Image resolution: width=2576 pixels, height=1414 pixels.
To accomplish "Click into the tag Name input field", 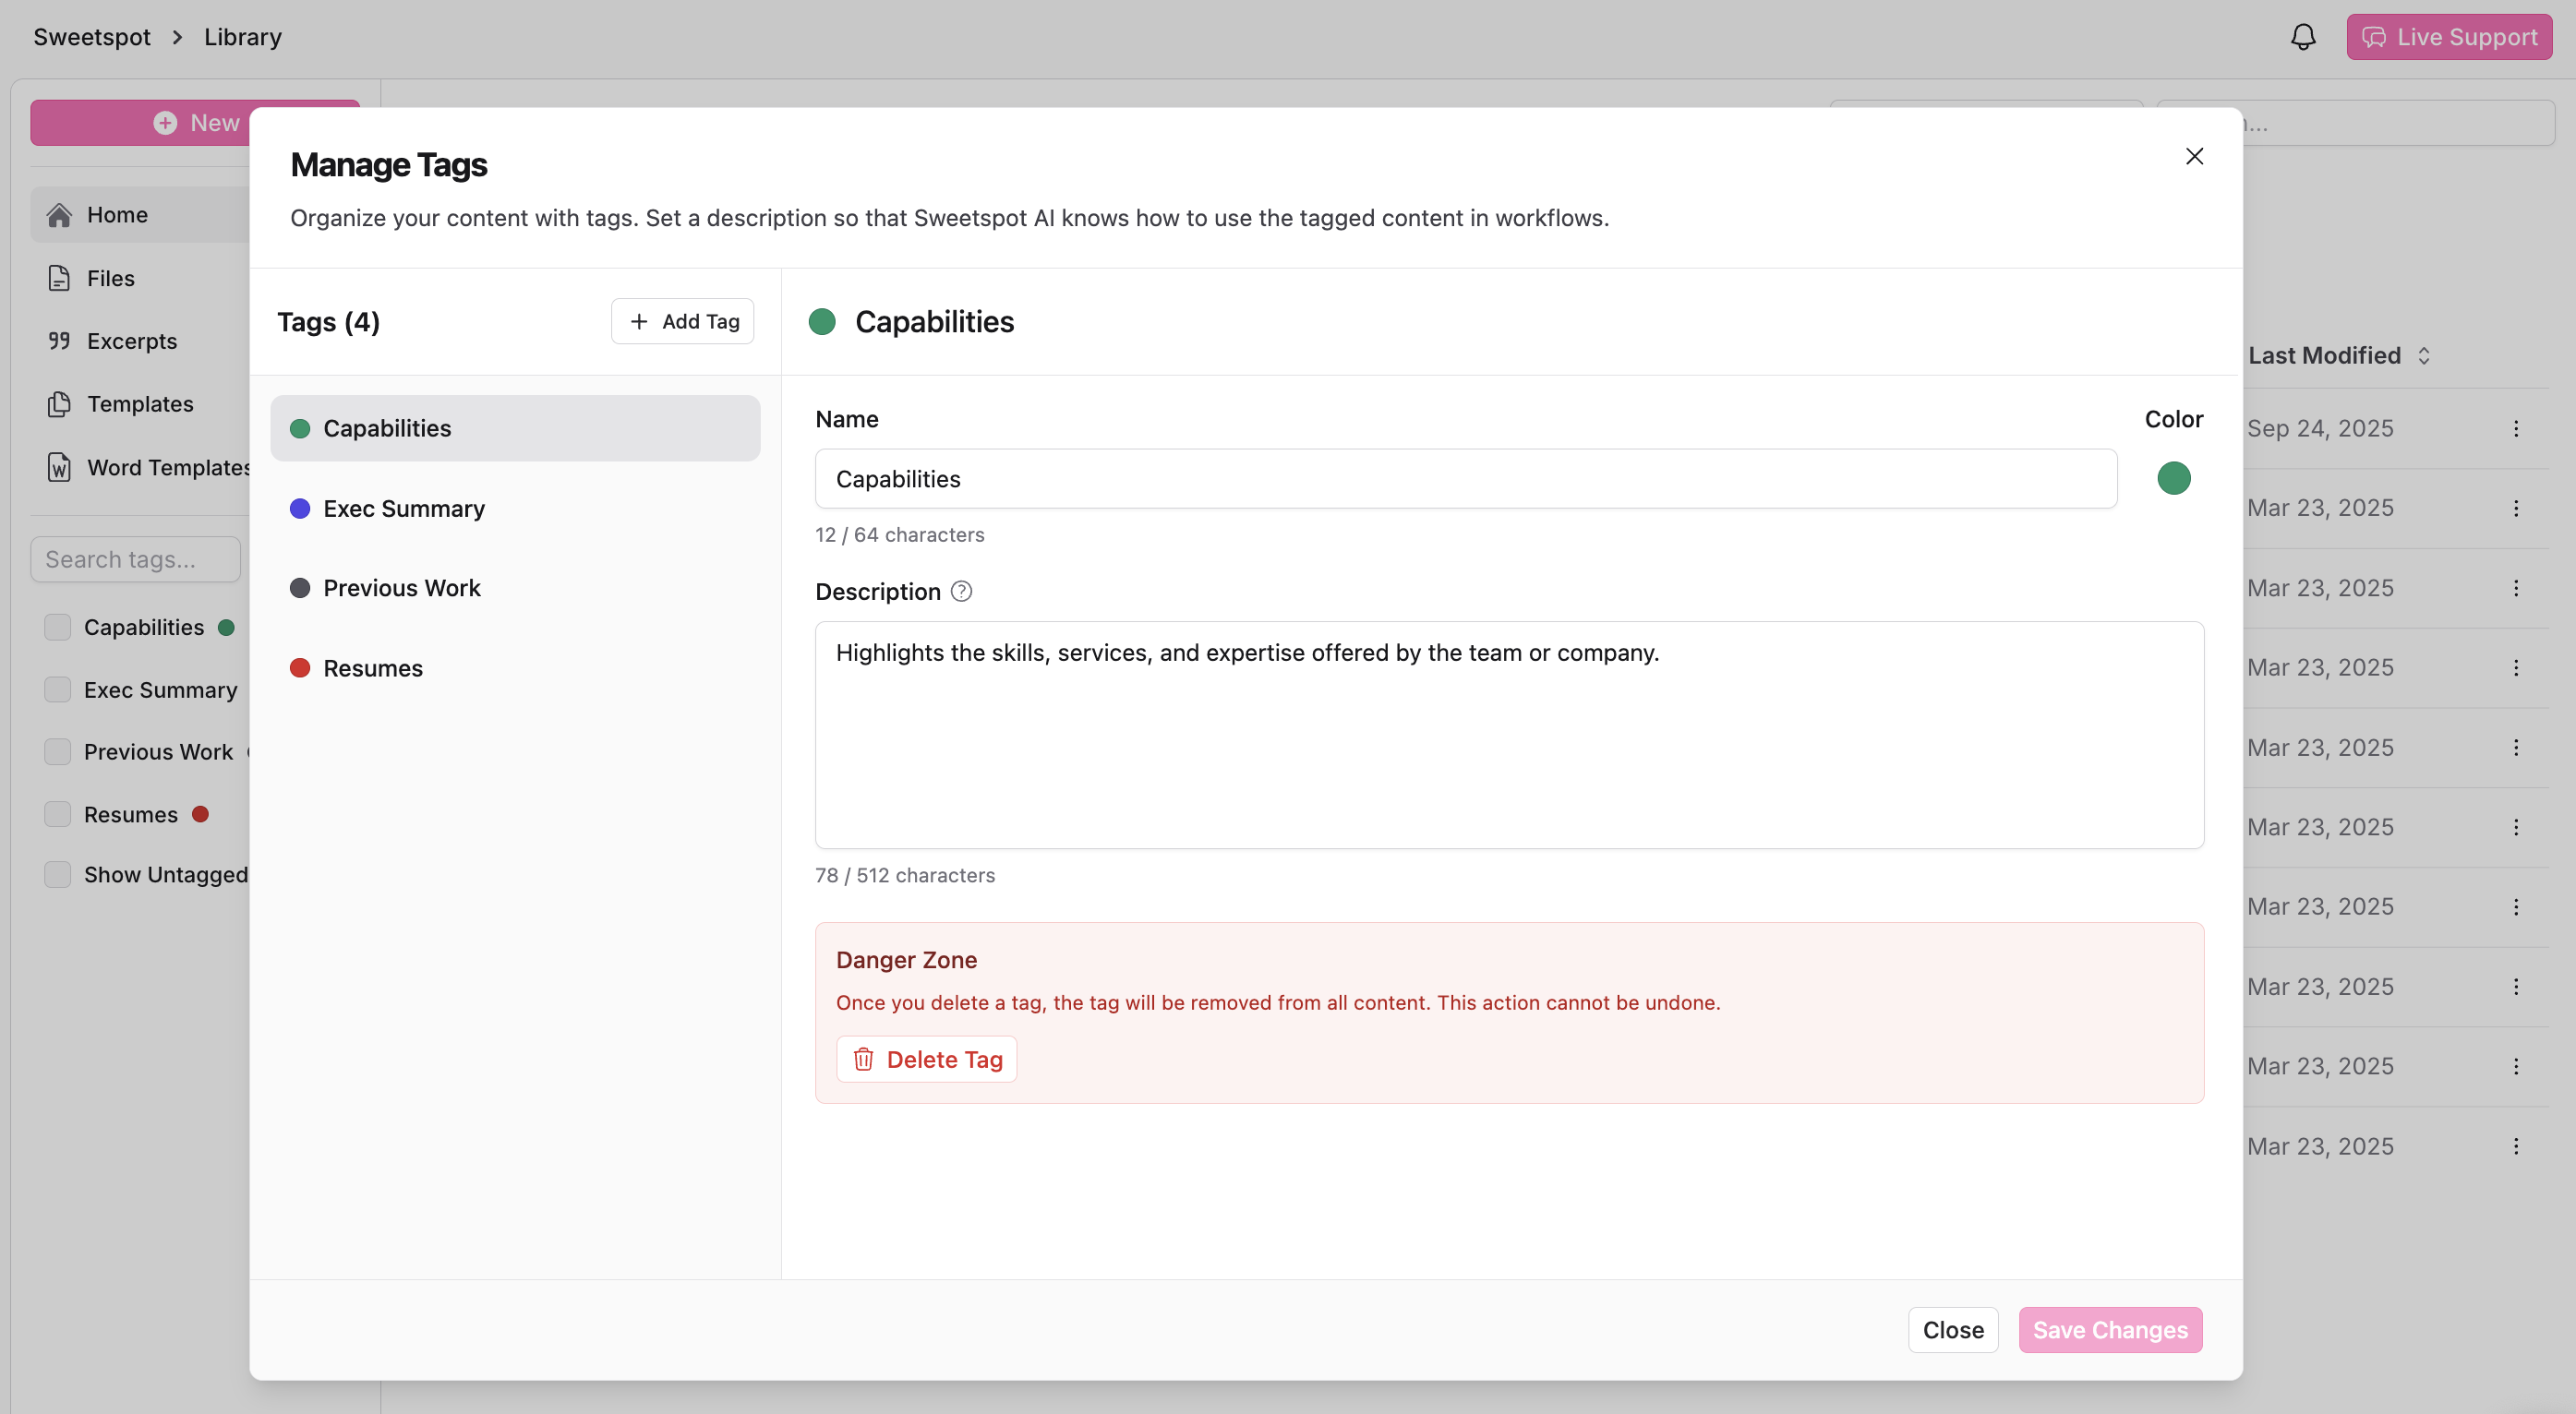I will [x=1465, y=479].
